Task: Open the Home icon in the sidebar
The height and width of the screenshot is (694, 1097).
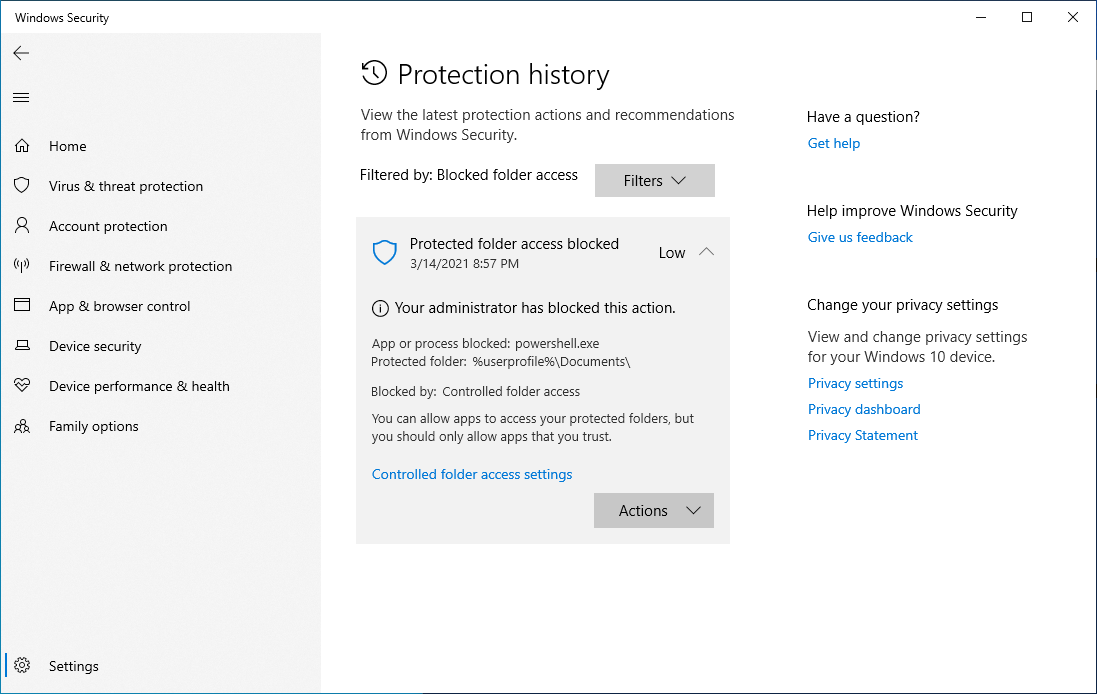Action: tap(22, 145)
